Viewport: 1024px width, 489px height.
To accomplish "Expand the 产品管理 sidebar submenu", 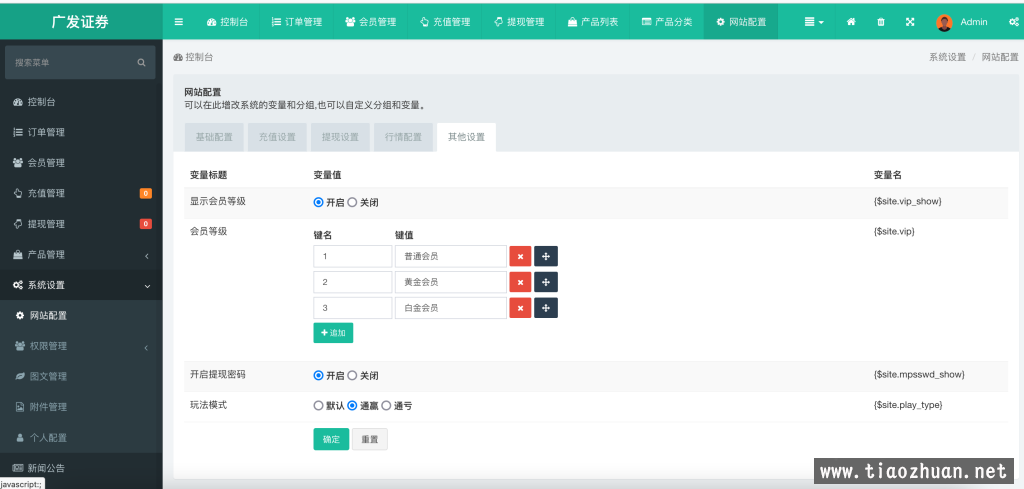I will 81,255.
